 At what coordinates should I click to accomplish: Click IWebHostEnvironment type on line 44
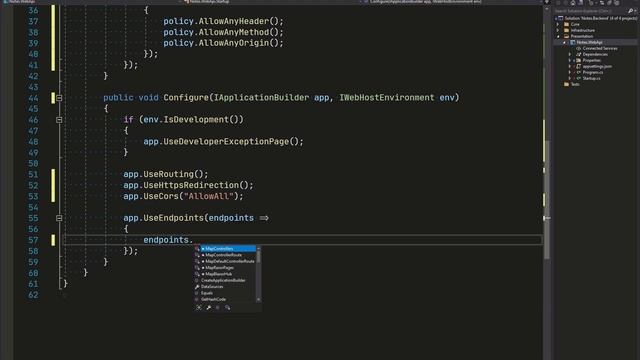(387, 98)
